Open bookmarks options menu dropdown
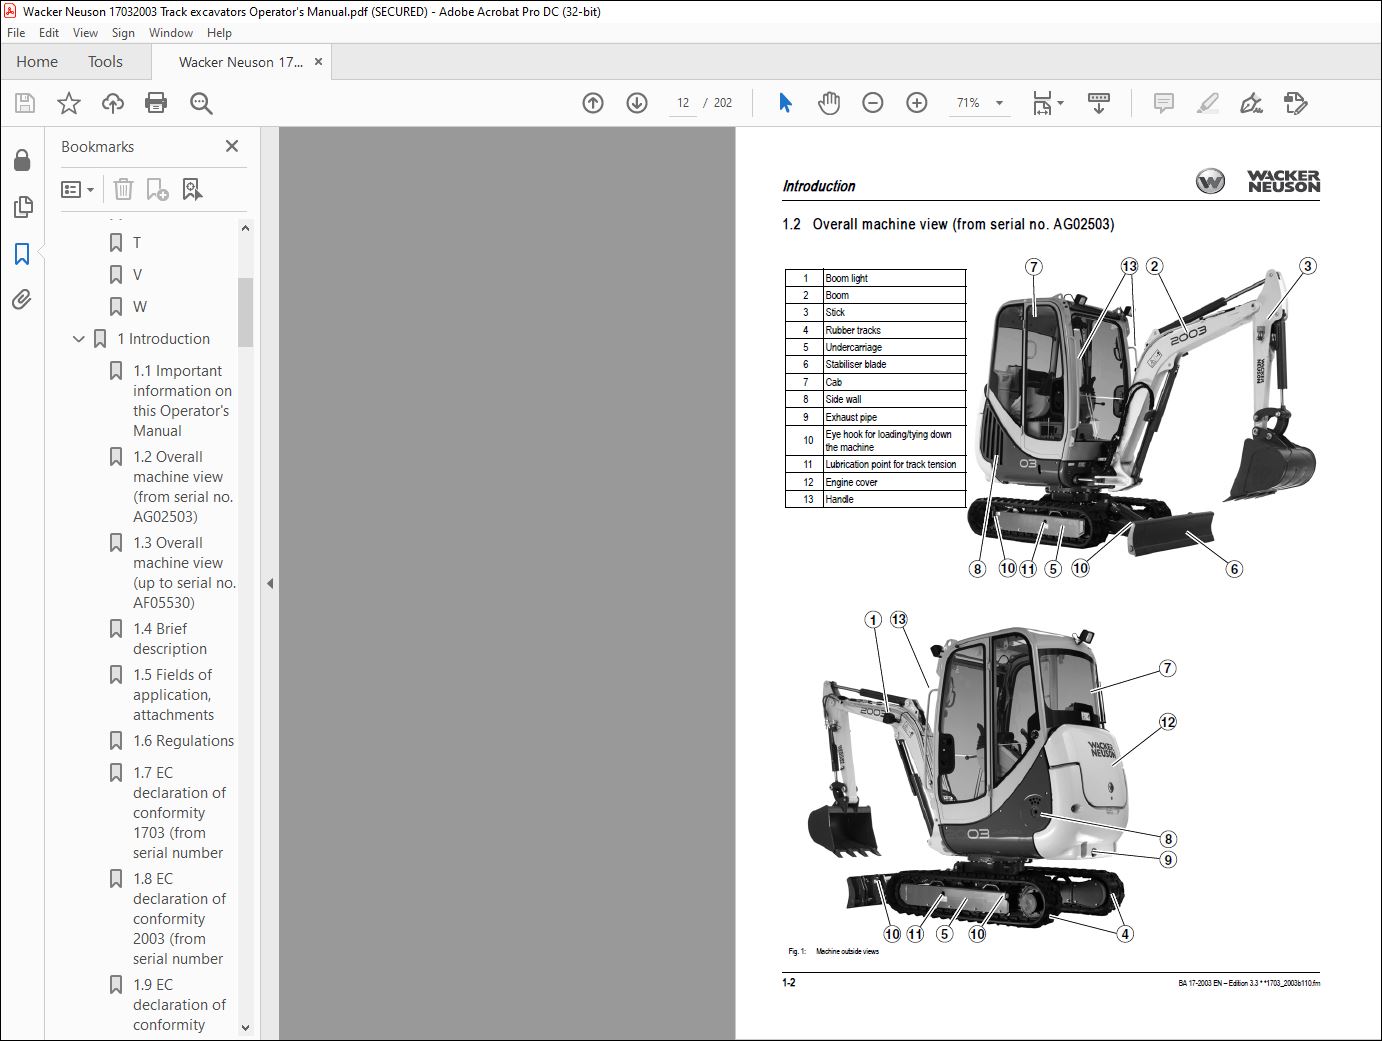 [77, 189]
